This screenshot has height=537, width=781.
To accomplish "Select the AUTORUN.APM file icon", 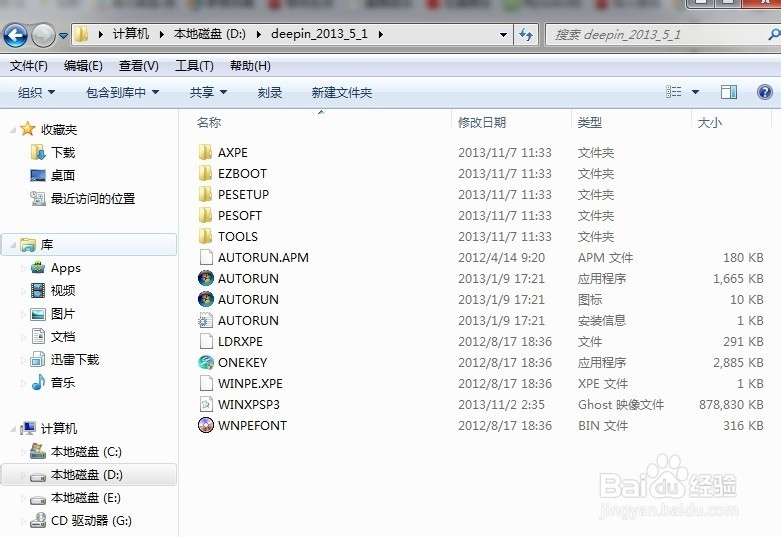I will (x=206, y=257).
